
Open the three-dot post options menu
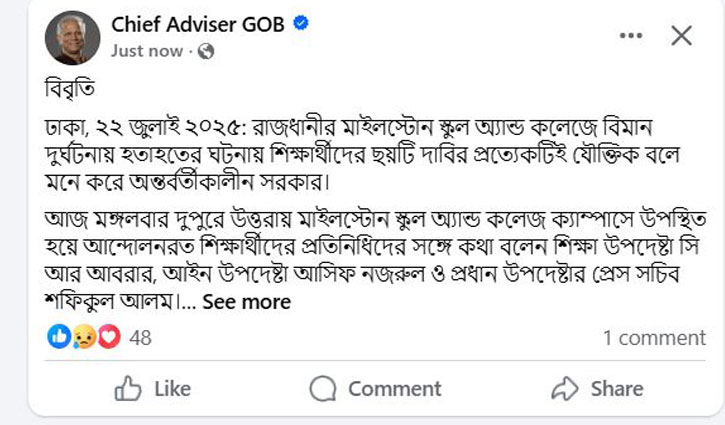(631, 36)
